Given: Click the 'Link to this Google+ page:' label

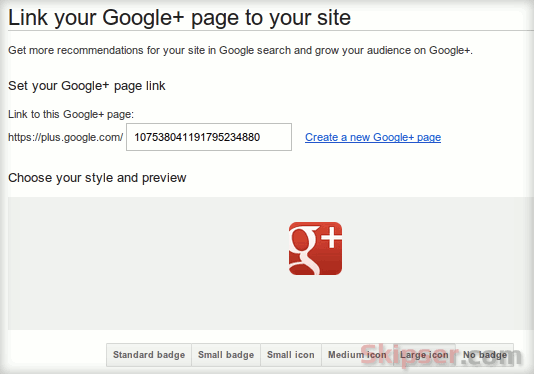Looking at the screenshot, I should coord(71,114).
